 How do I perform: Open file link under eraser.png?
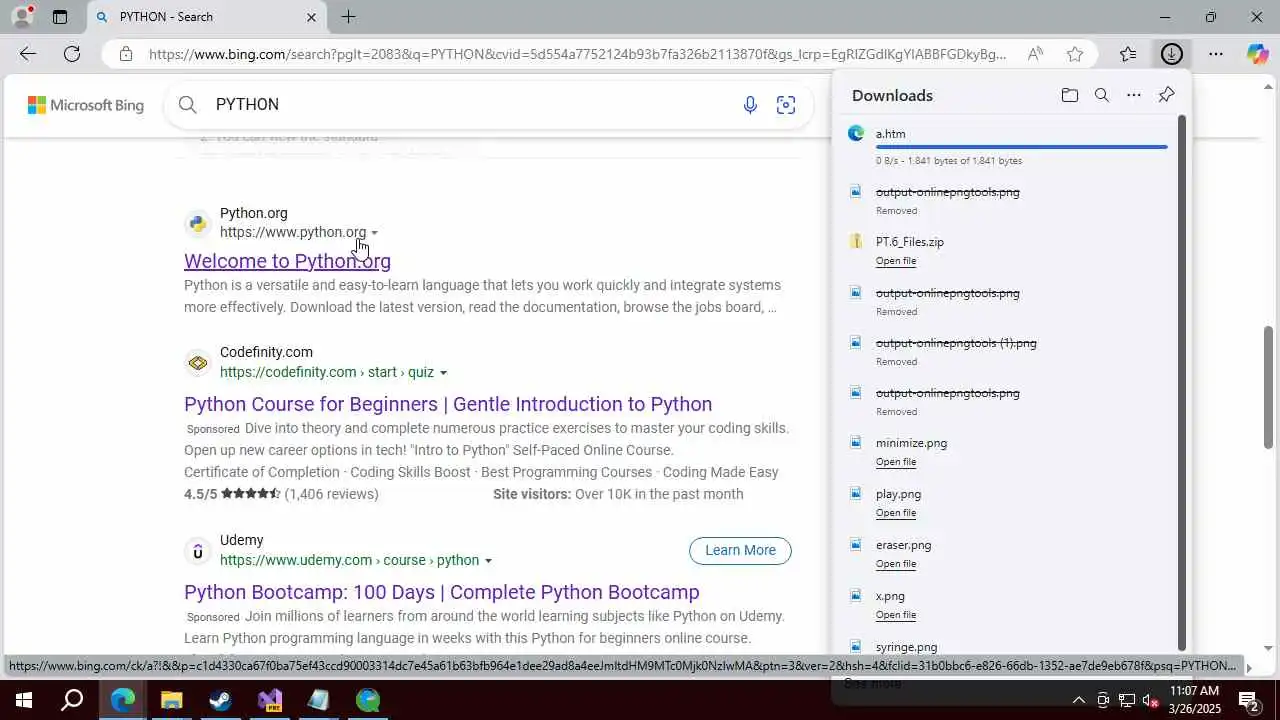896,564
